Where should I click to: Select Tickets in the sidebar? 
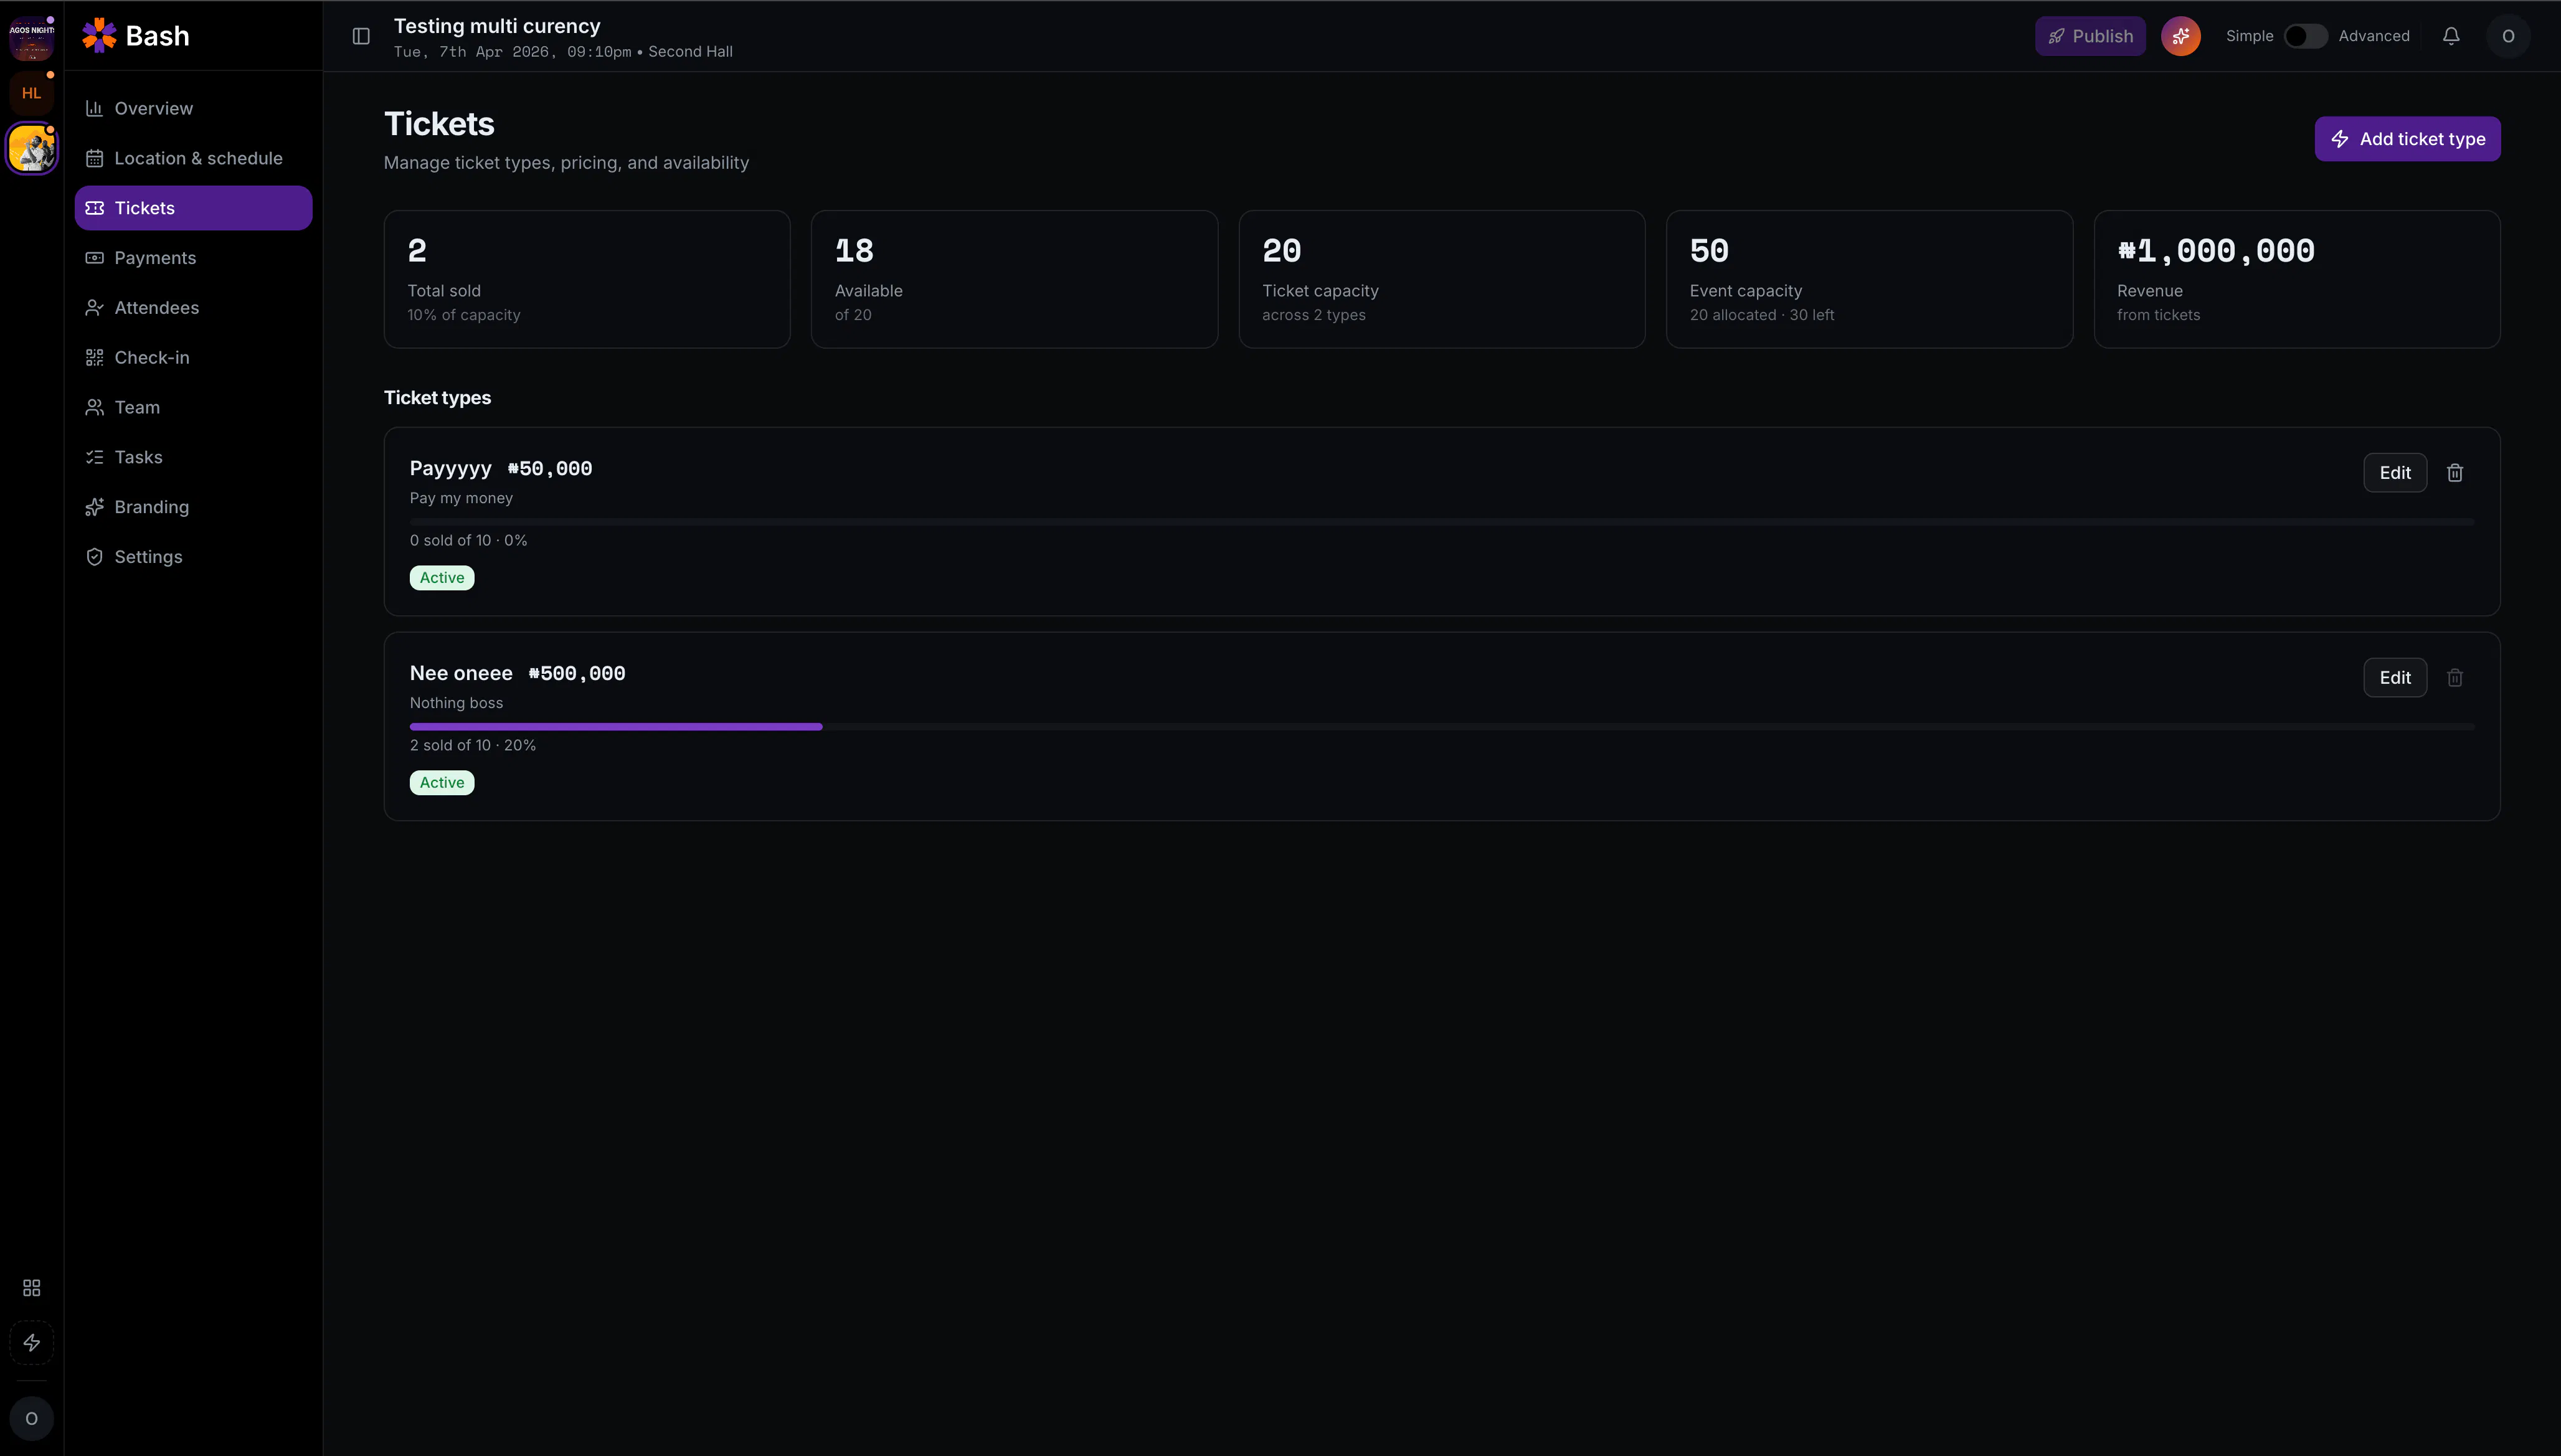[x=193, y=208]
